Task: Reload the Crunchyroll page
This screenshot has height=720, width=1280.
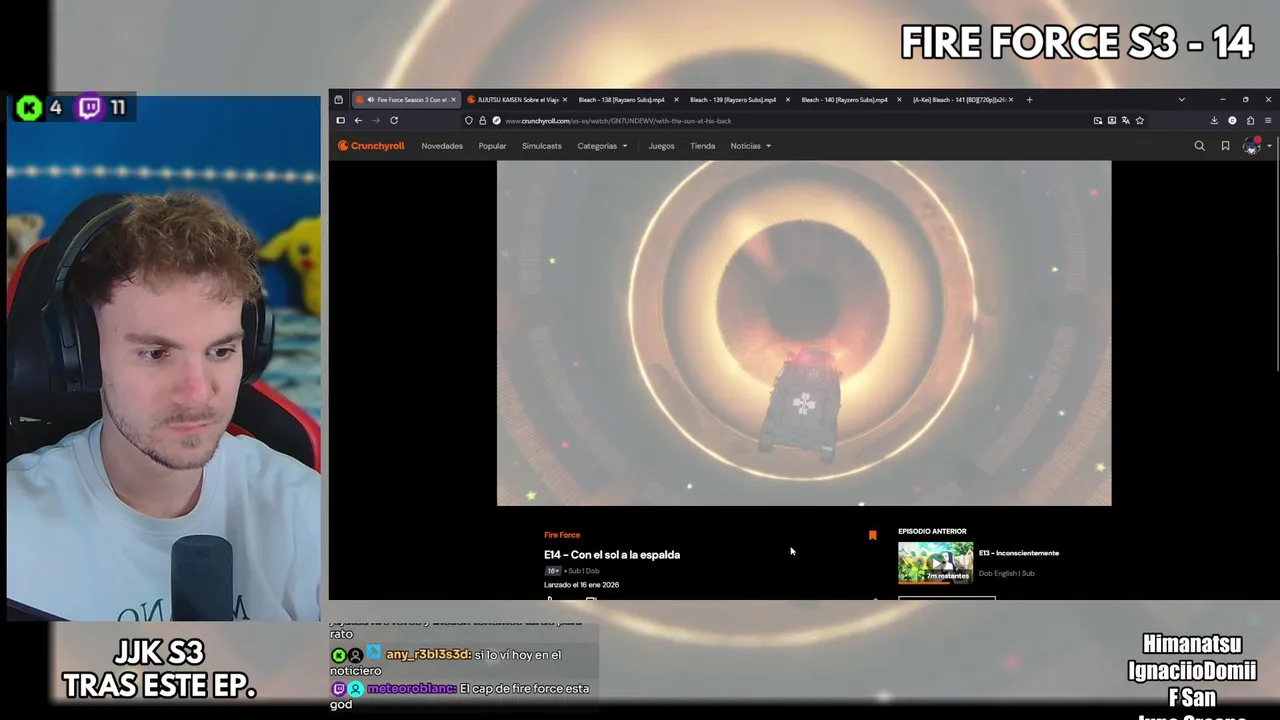Action: (x=394, y=120)
